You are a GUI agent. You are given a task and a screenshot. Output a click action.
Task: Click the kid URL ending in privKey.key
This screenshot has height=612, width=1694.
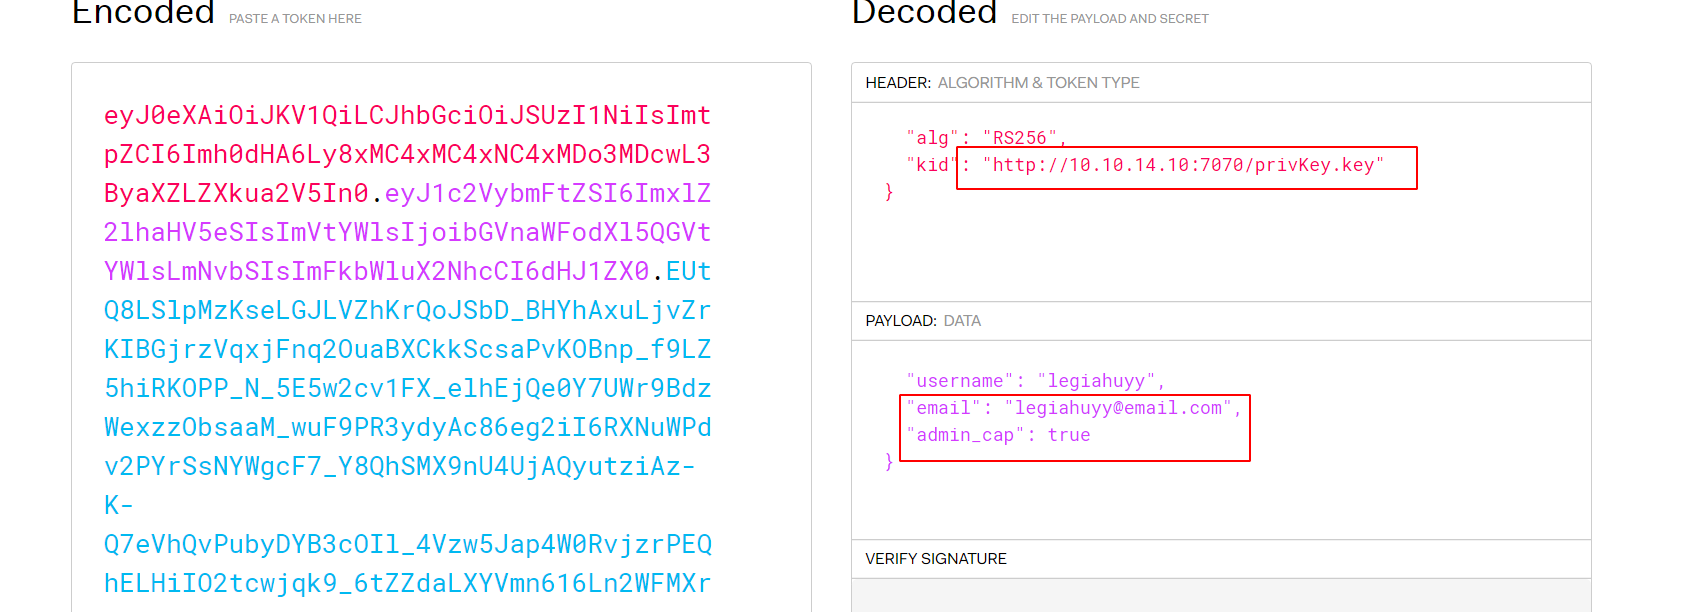(1184, 165)
